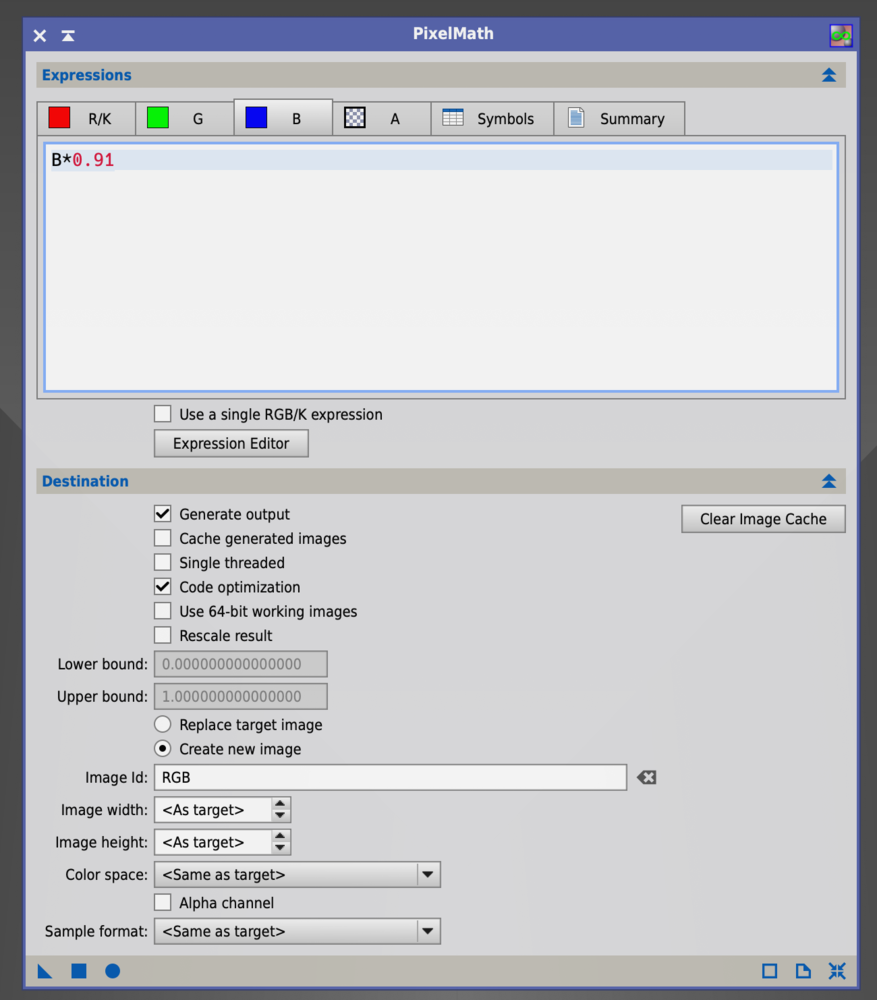Apply the PixelMath process globally (square icon)
This screenshot has height=1000, width=877.
[79, 971]
